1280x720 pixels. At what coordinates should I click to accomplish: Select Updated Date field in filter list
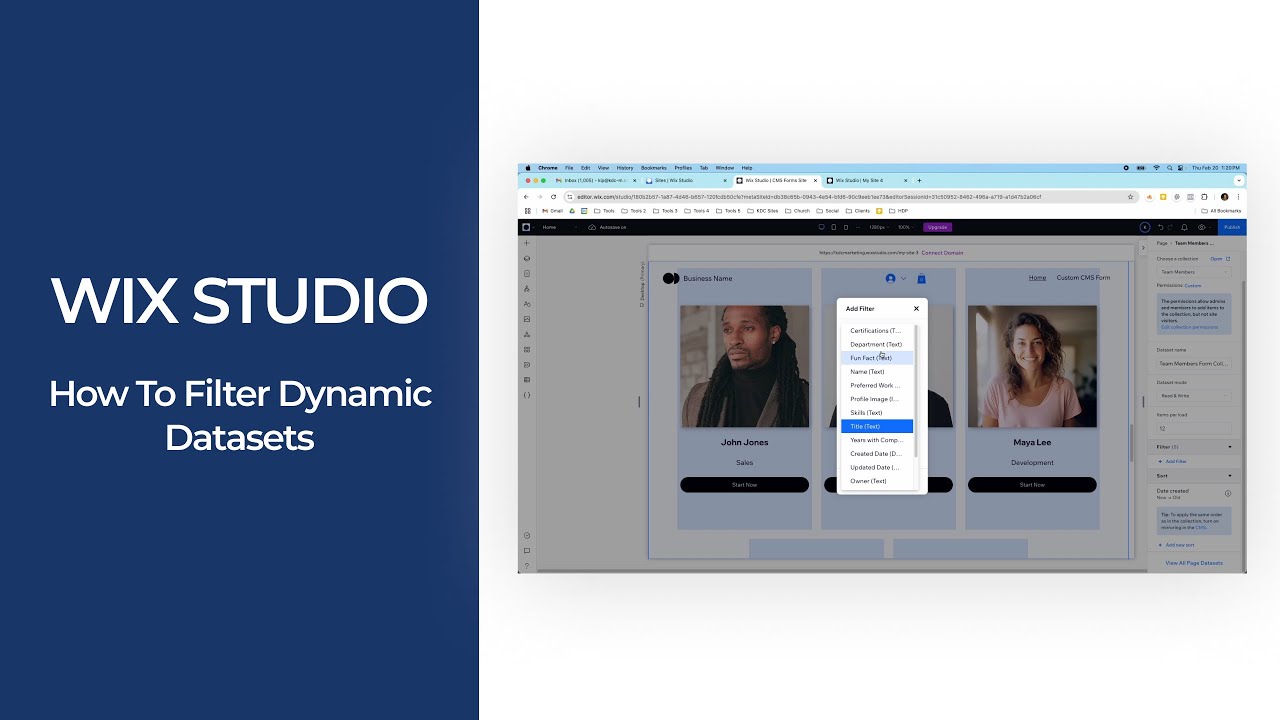[877, 467]
